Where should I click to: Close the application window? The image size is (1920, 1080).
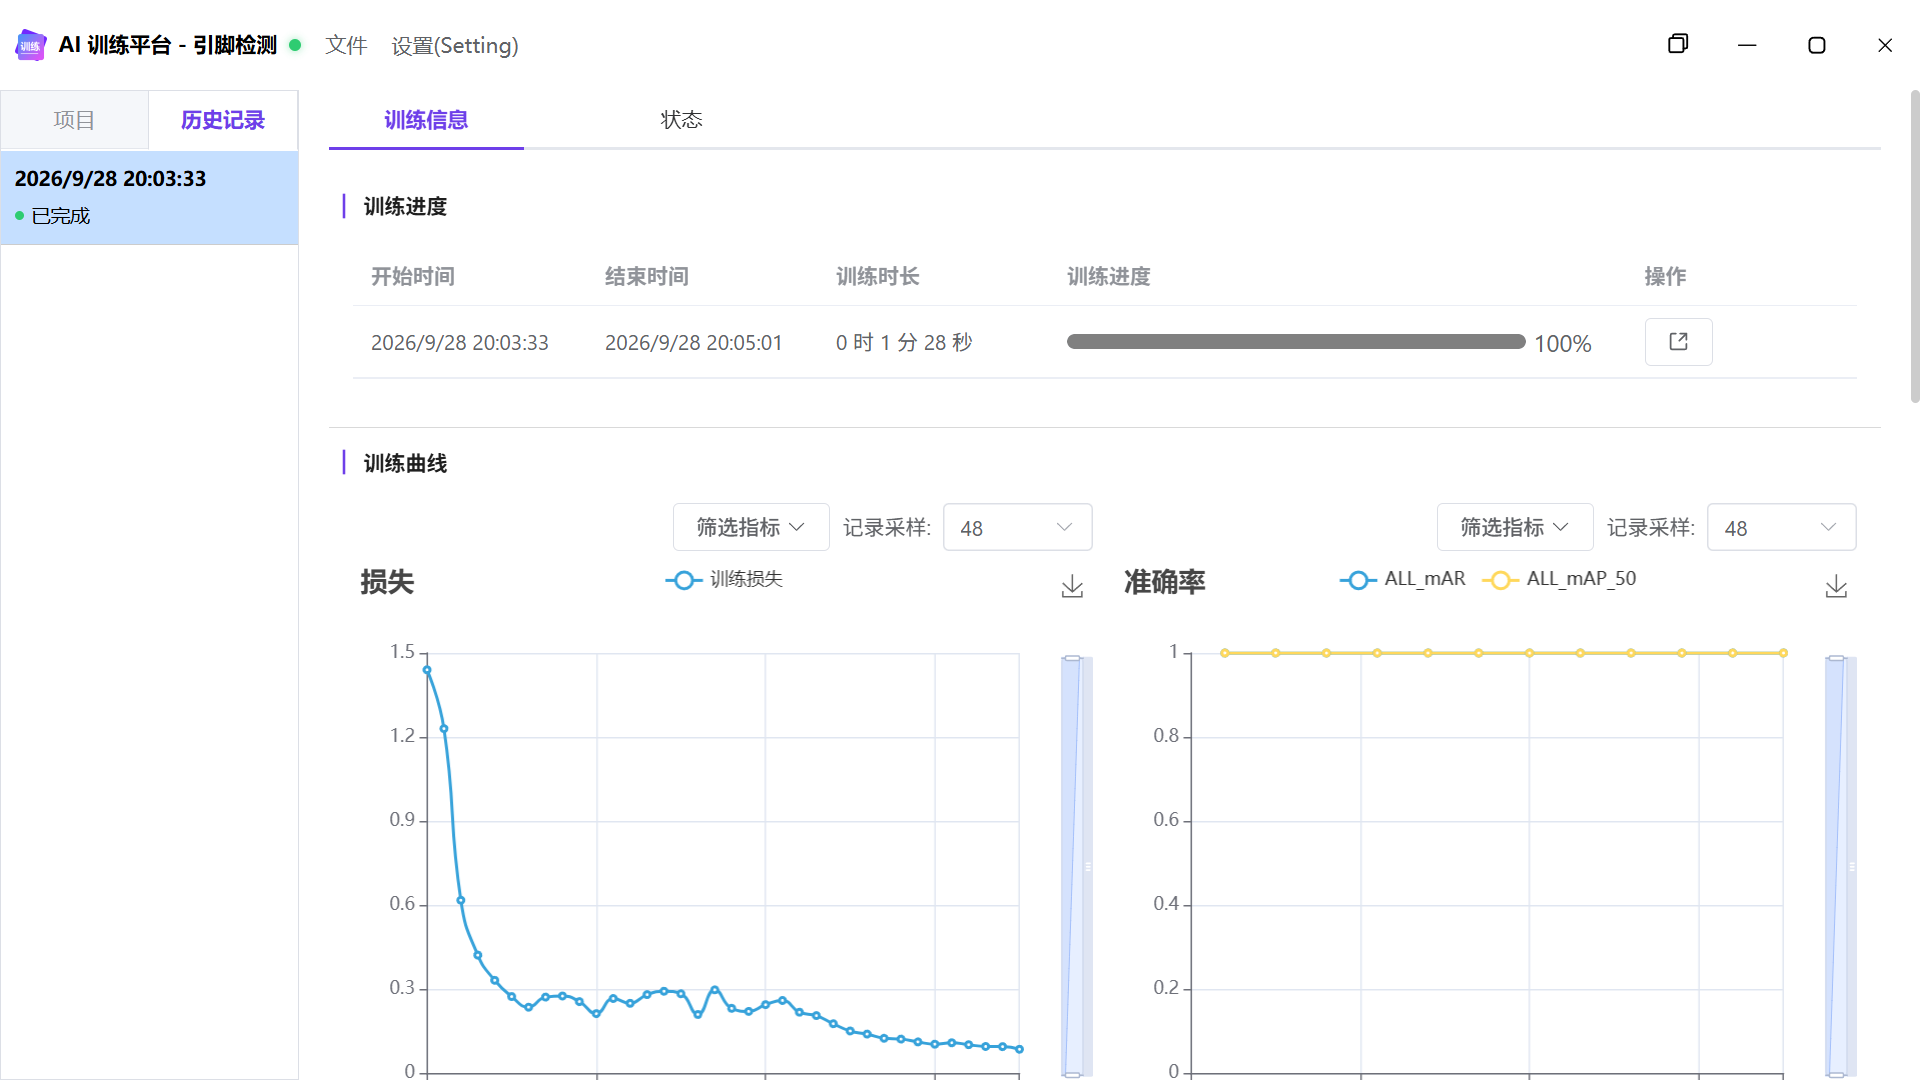click(1885, 45)
